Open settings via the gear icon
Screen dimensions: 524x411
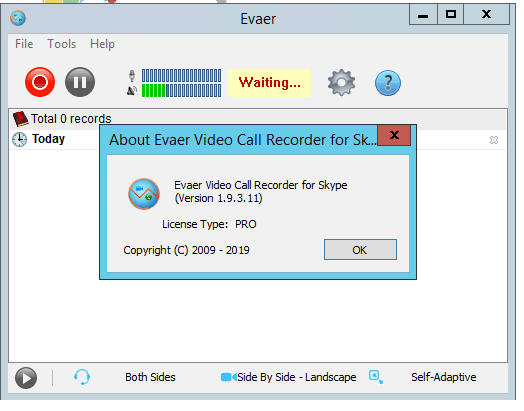(x=342, y=83)
